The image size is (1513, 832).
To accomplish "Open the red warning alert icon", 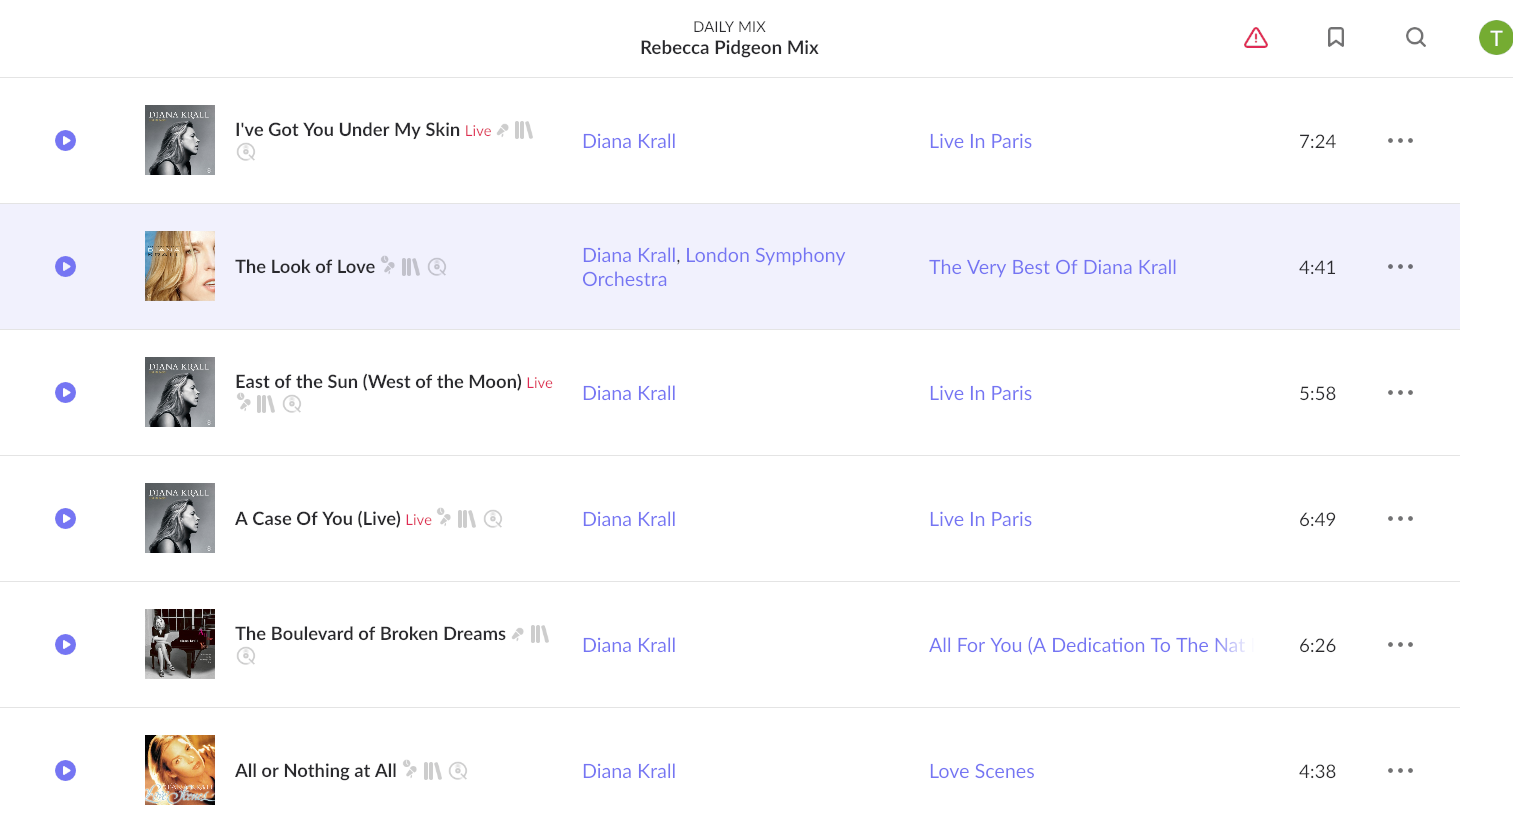I will pyautogui.click(x=1256, y=38).
